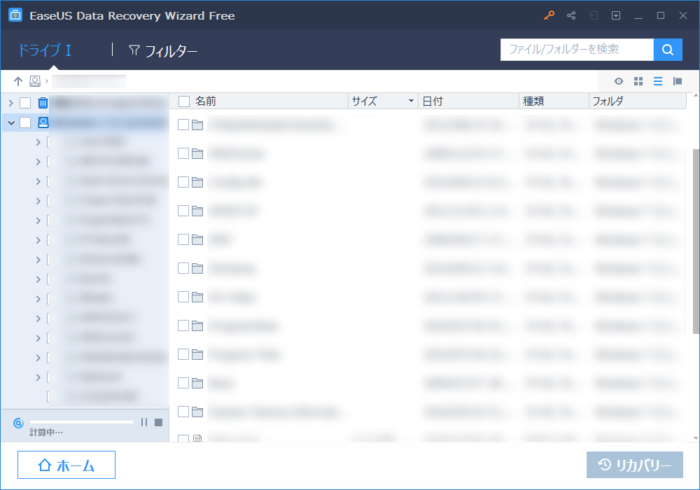700x490 pixels.
Task: Collapse the expanded drive tree node
Action: click(11, 123)
